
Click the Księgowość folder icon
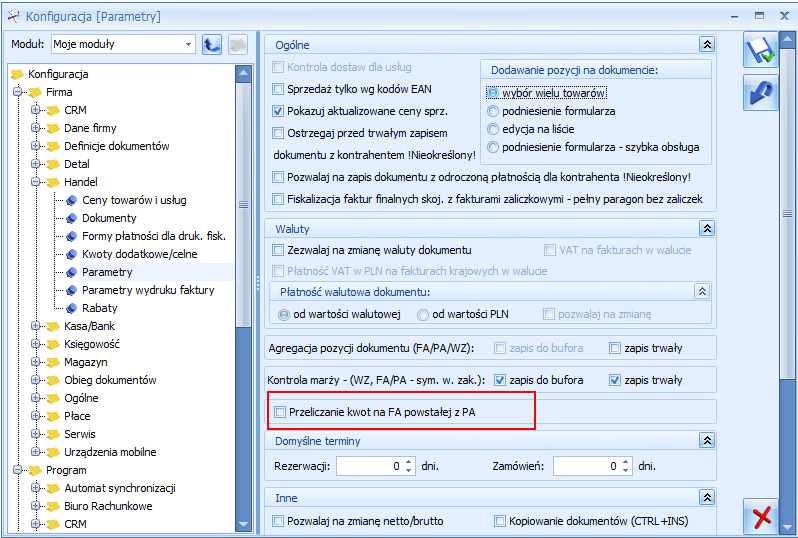point(53,344)
